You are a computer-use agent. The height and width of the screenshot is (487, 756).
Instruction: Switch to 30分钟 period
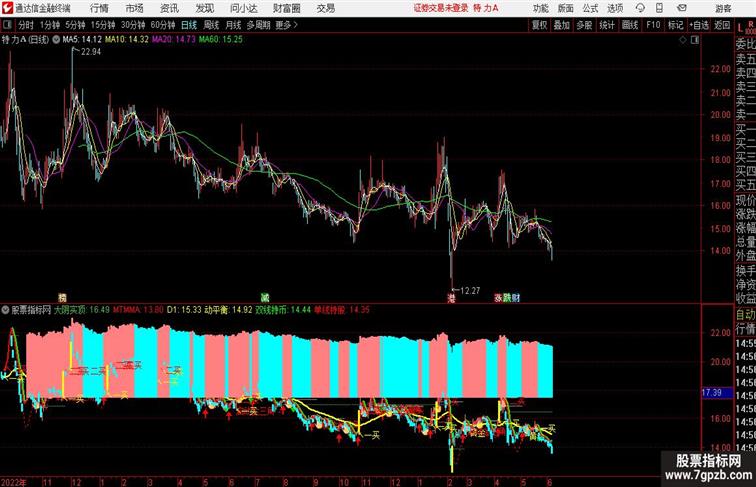(133, 25)
